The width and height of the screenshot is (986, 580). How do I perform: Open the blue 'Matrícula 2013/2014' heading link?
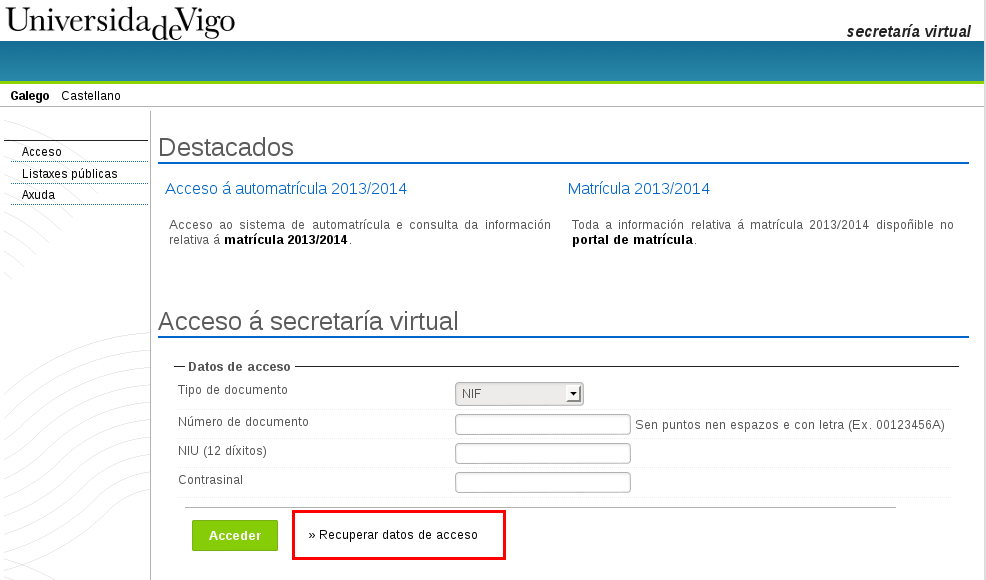pyautogui.click(x=638, y=188)
